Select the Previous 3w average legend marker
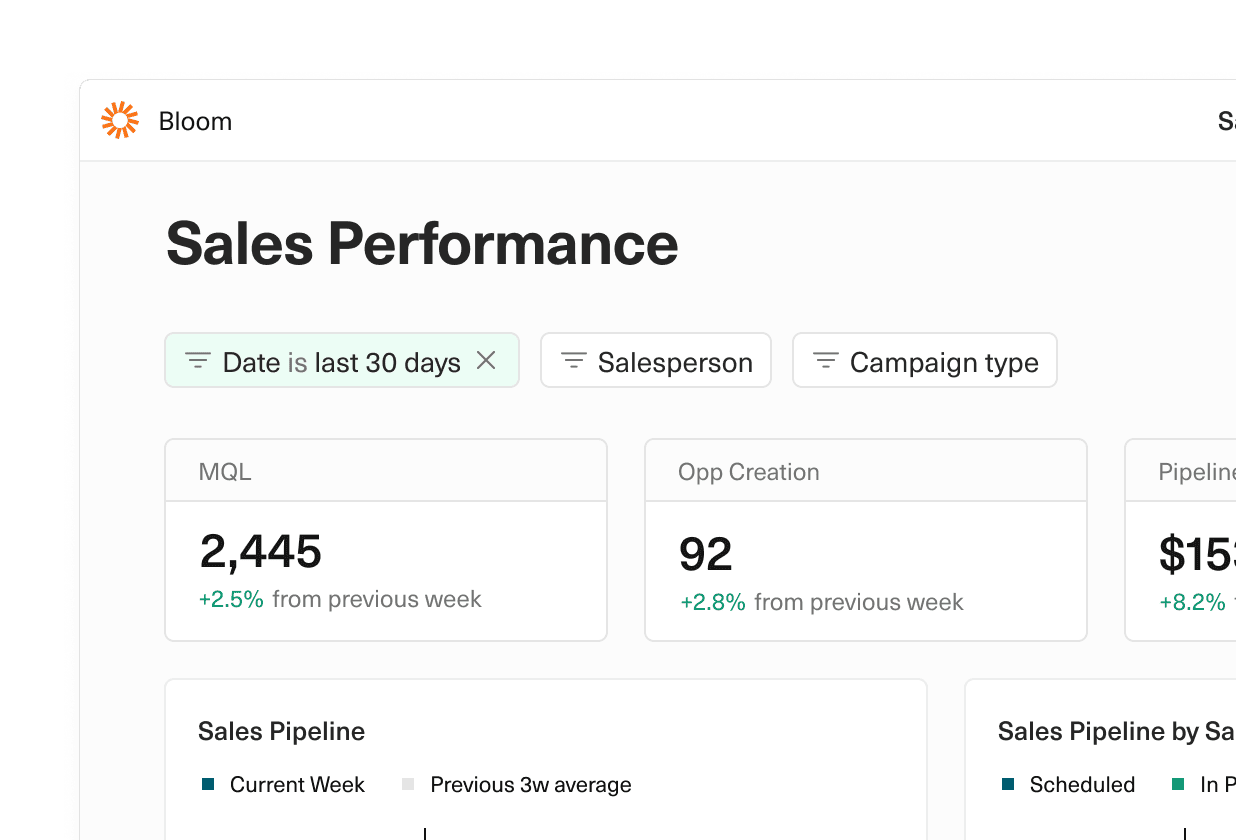Viewport: 1236px width, 840px height. click(x=407, y=785)
